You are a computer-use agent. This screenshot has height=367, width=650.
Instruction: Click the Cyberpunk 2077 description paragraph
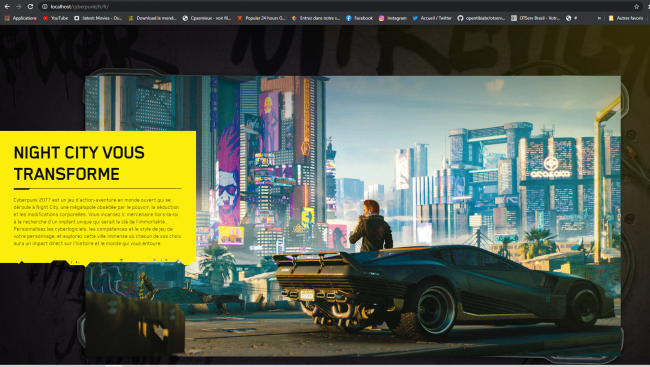(97, 221)
